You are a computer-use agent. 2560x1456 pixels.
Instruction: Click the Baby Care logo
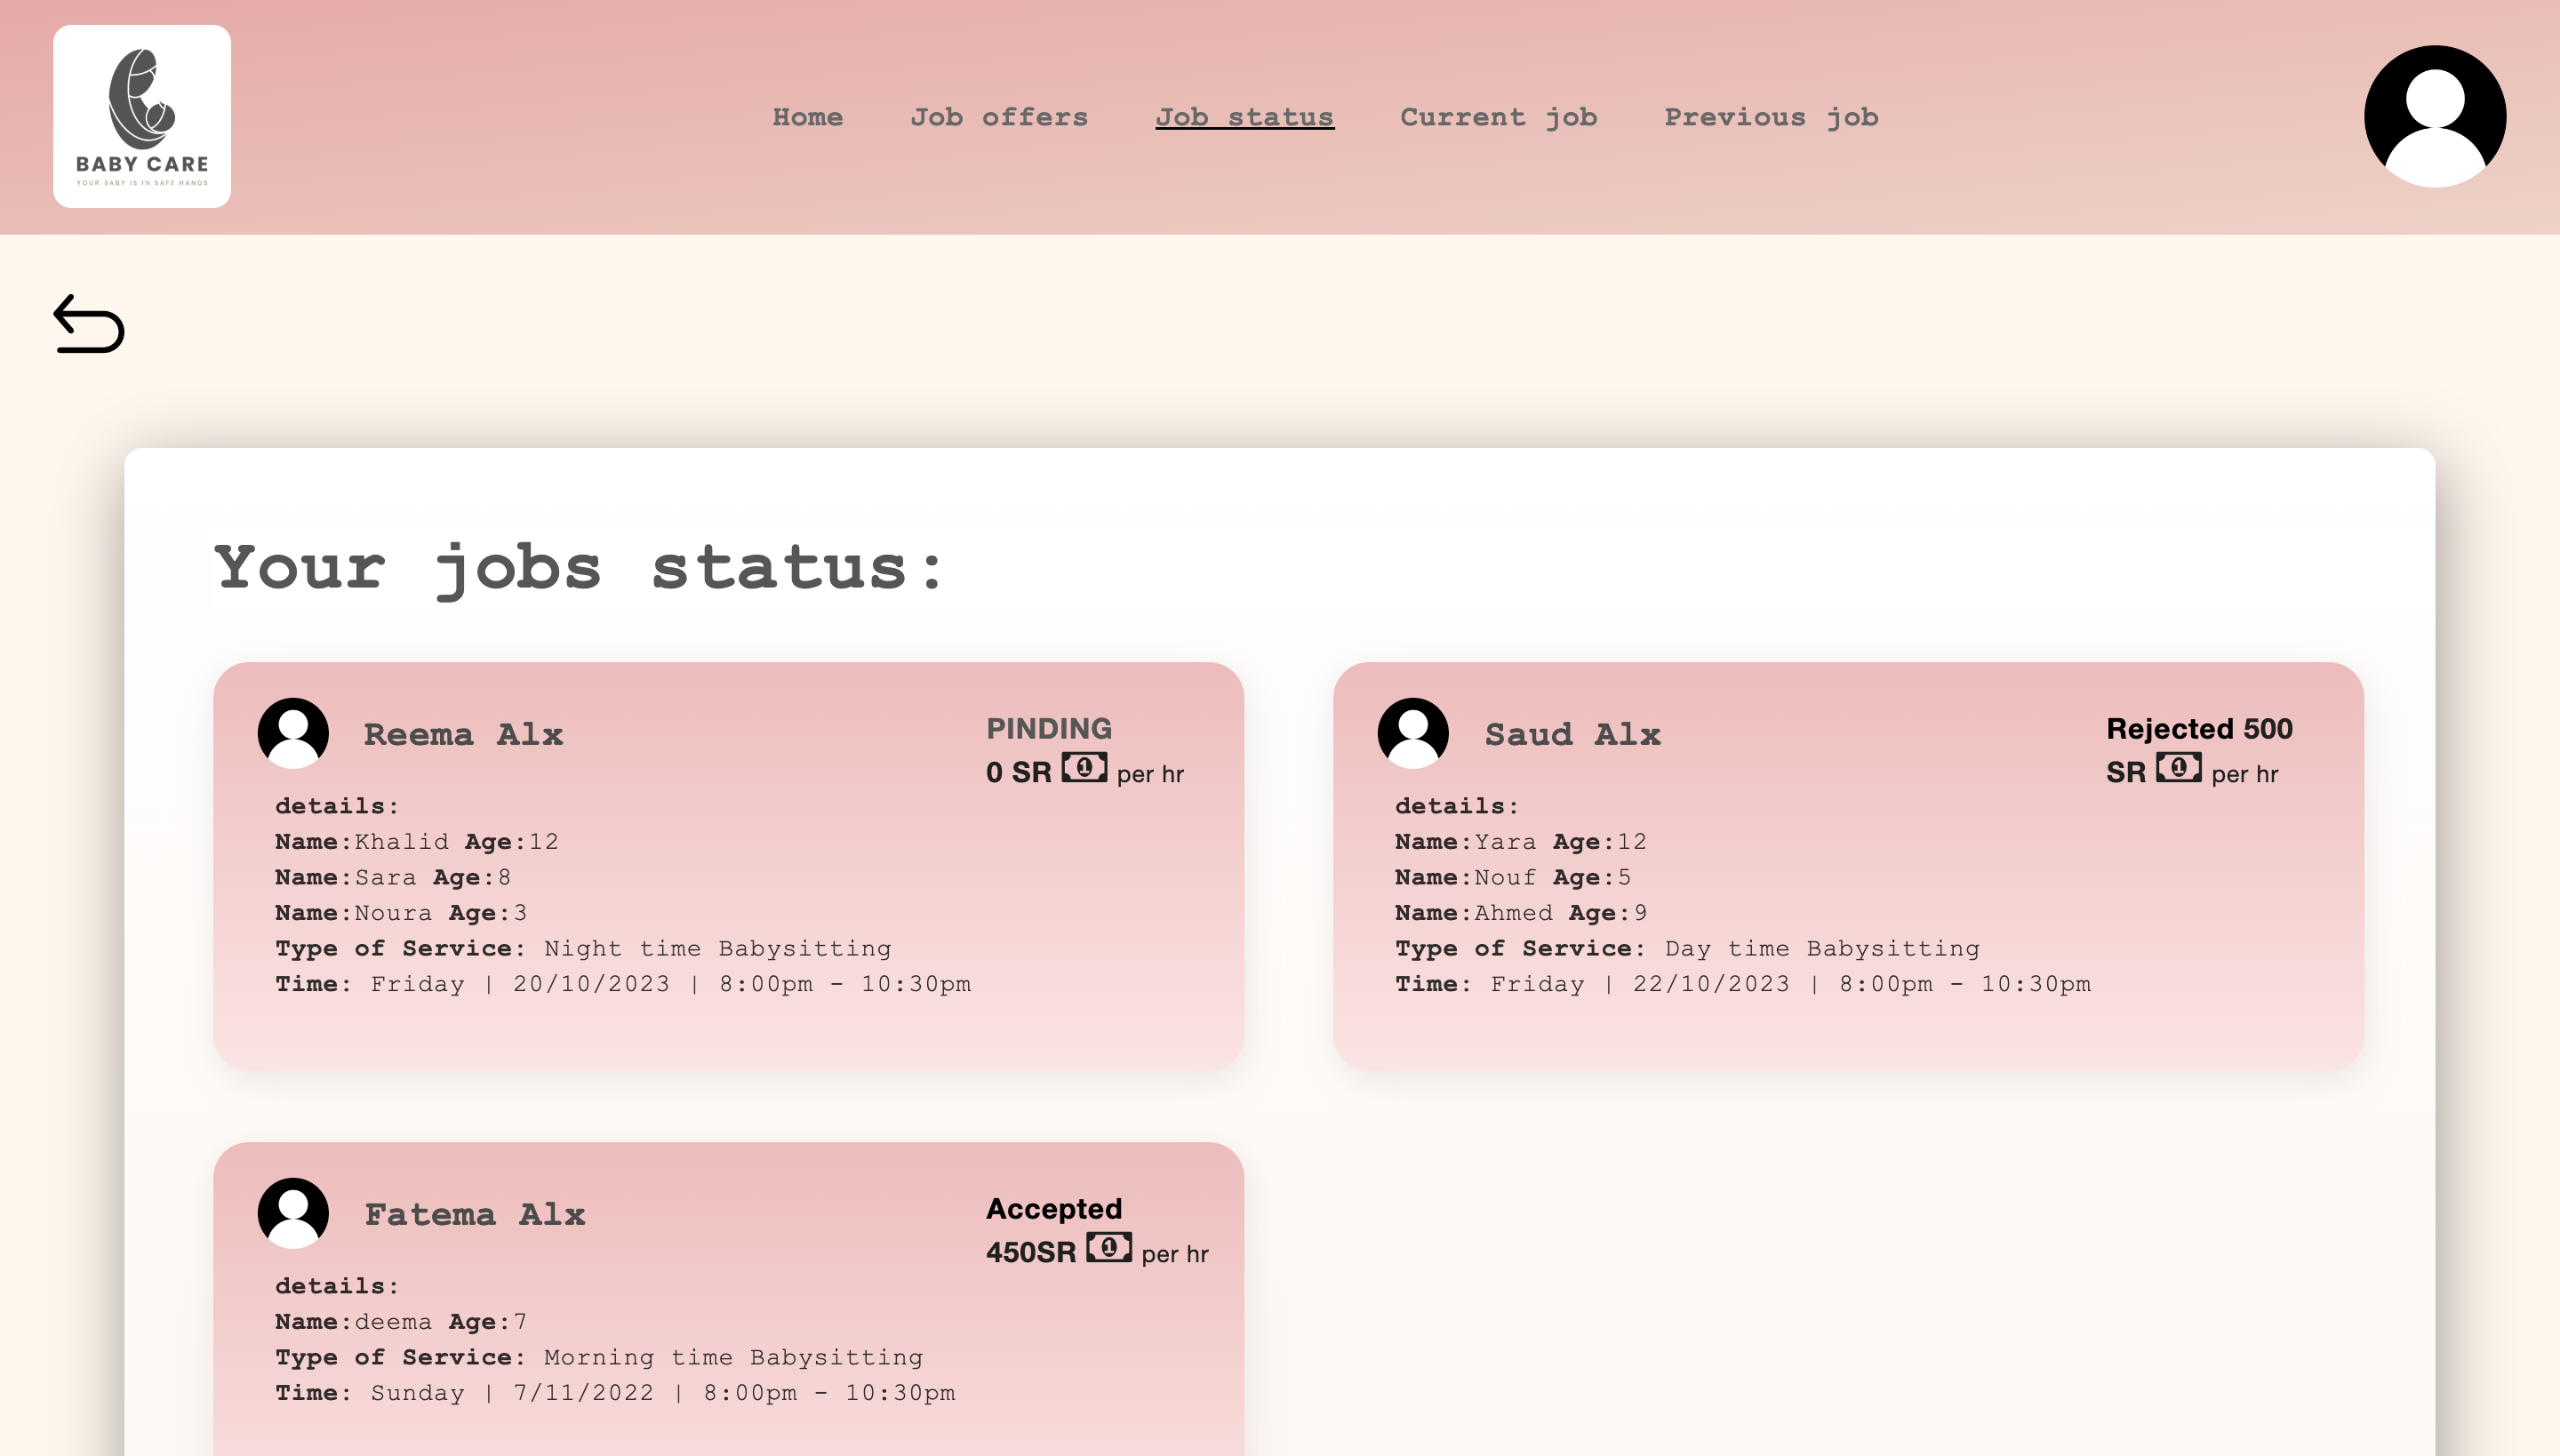(x=142, y=116)
